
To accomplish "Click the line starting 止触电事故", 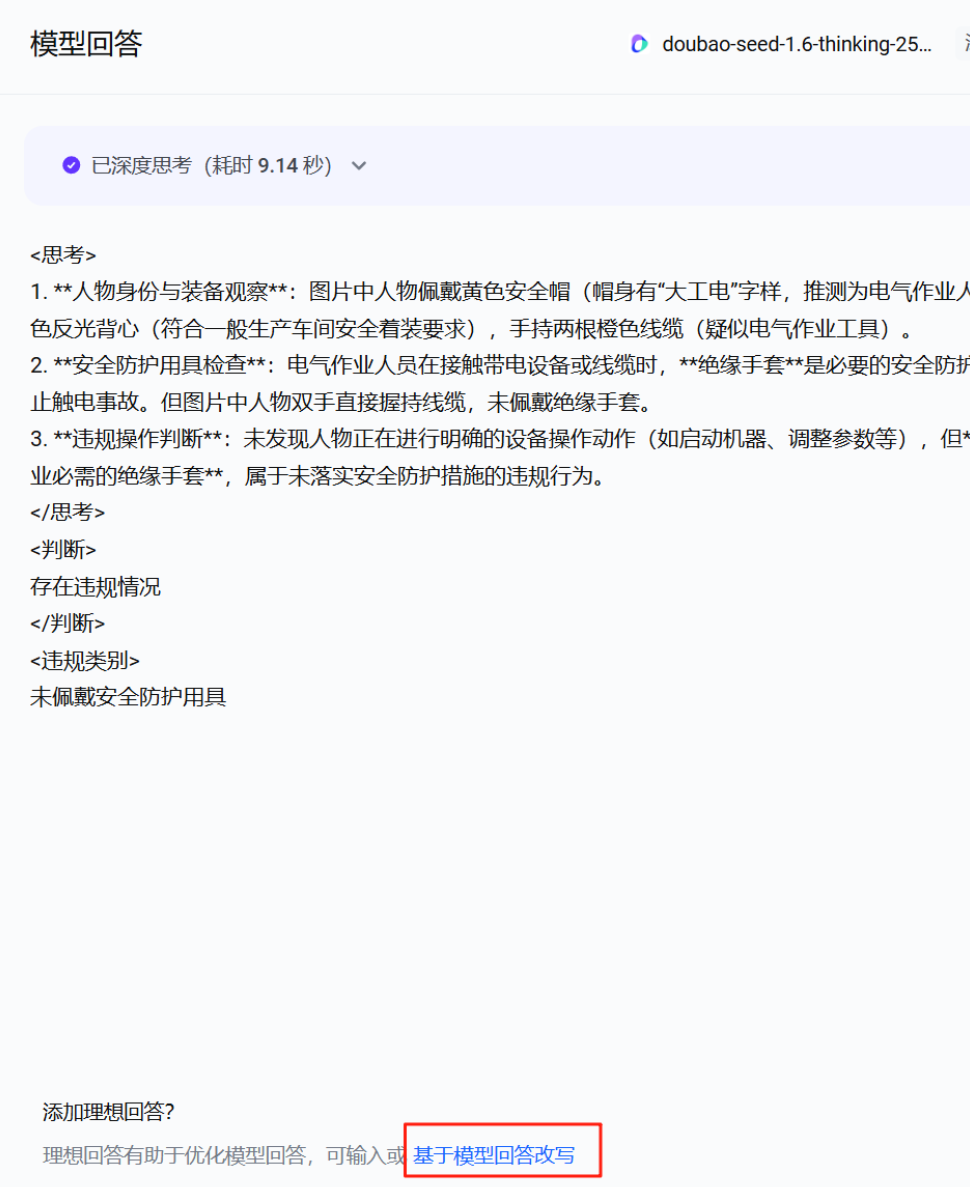I will tap(341, 402).
